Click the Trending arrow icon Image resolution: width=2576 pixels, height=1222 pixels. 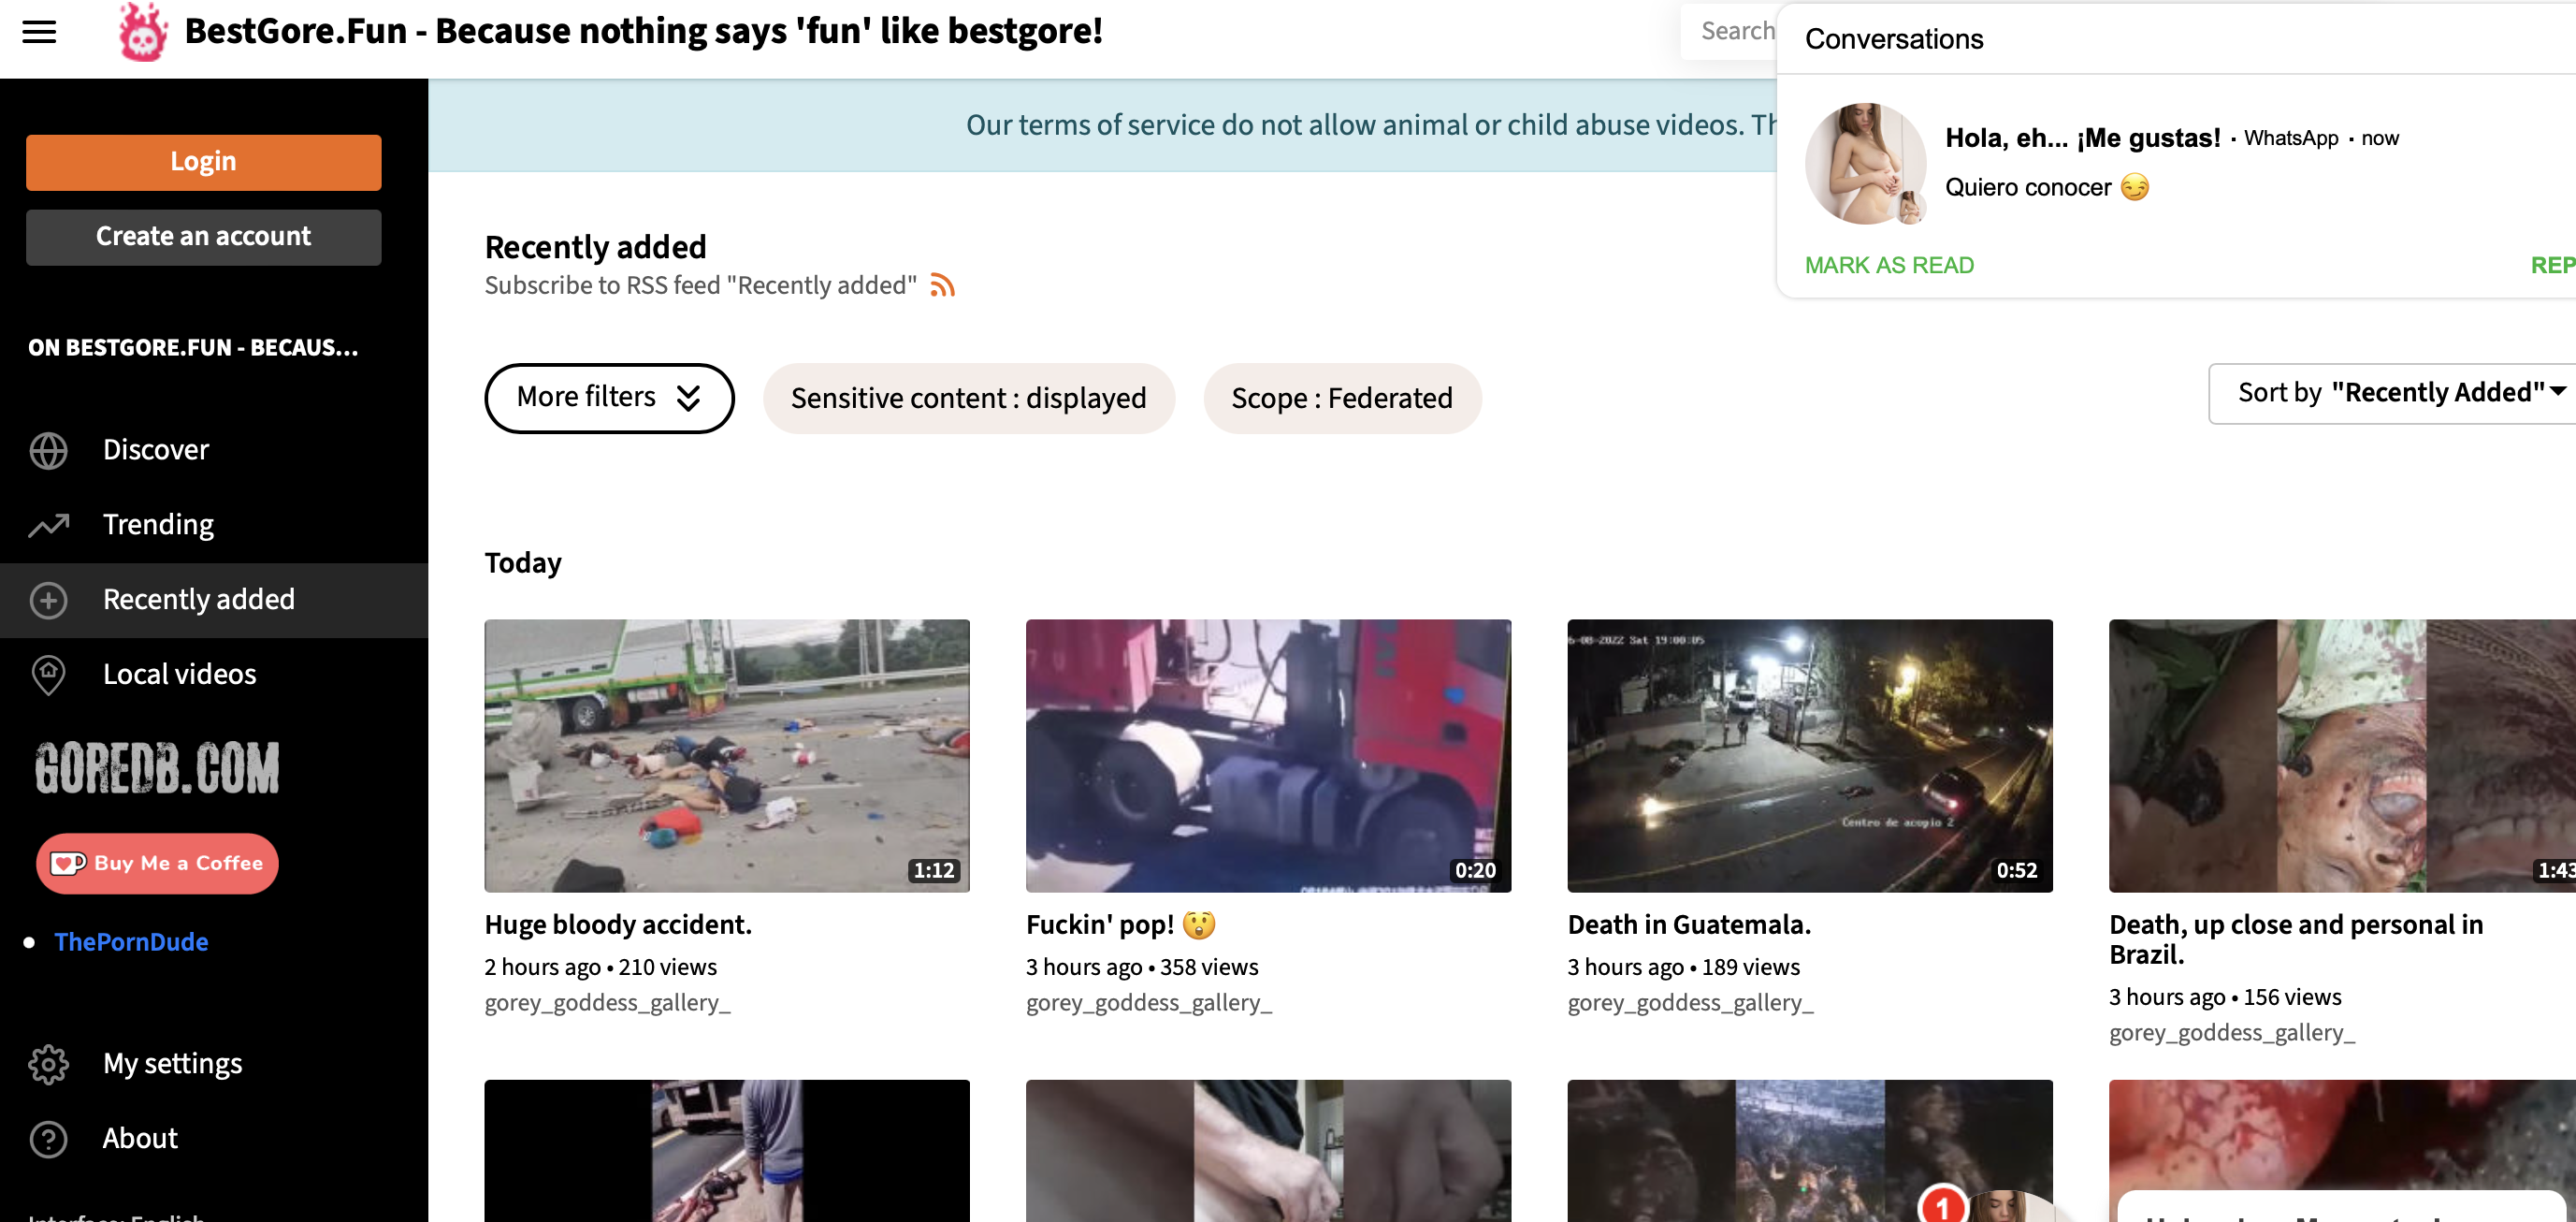pos(48,525)
